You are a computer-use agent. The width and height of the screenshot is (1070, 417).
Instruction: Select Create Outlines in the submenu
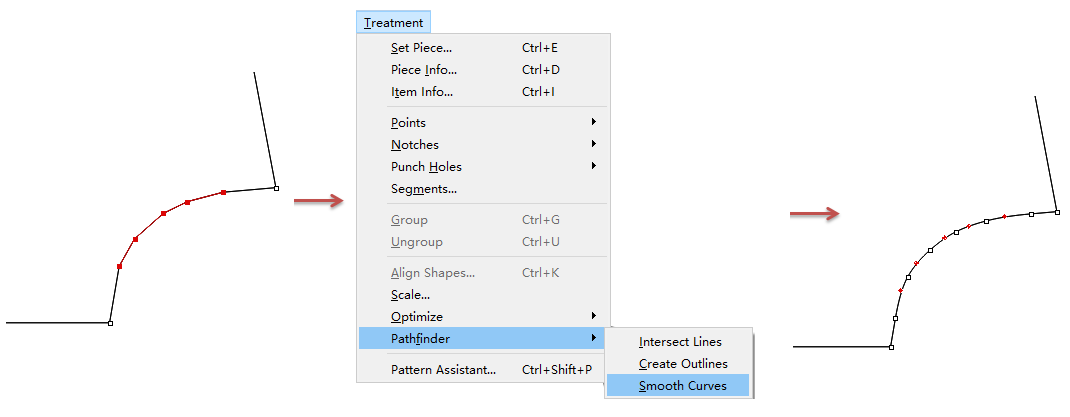(683, 364)
